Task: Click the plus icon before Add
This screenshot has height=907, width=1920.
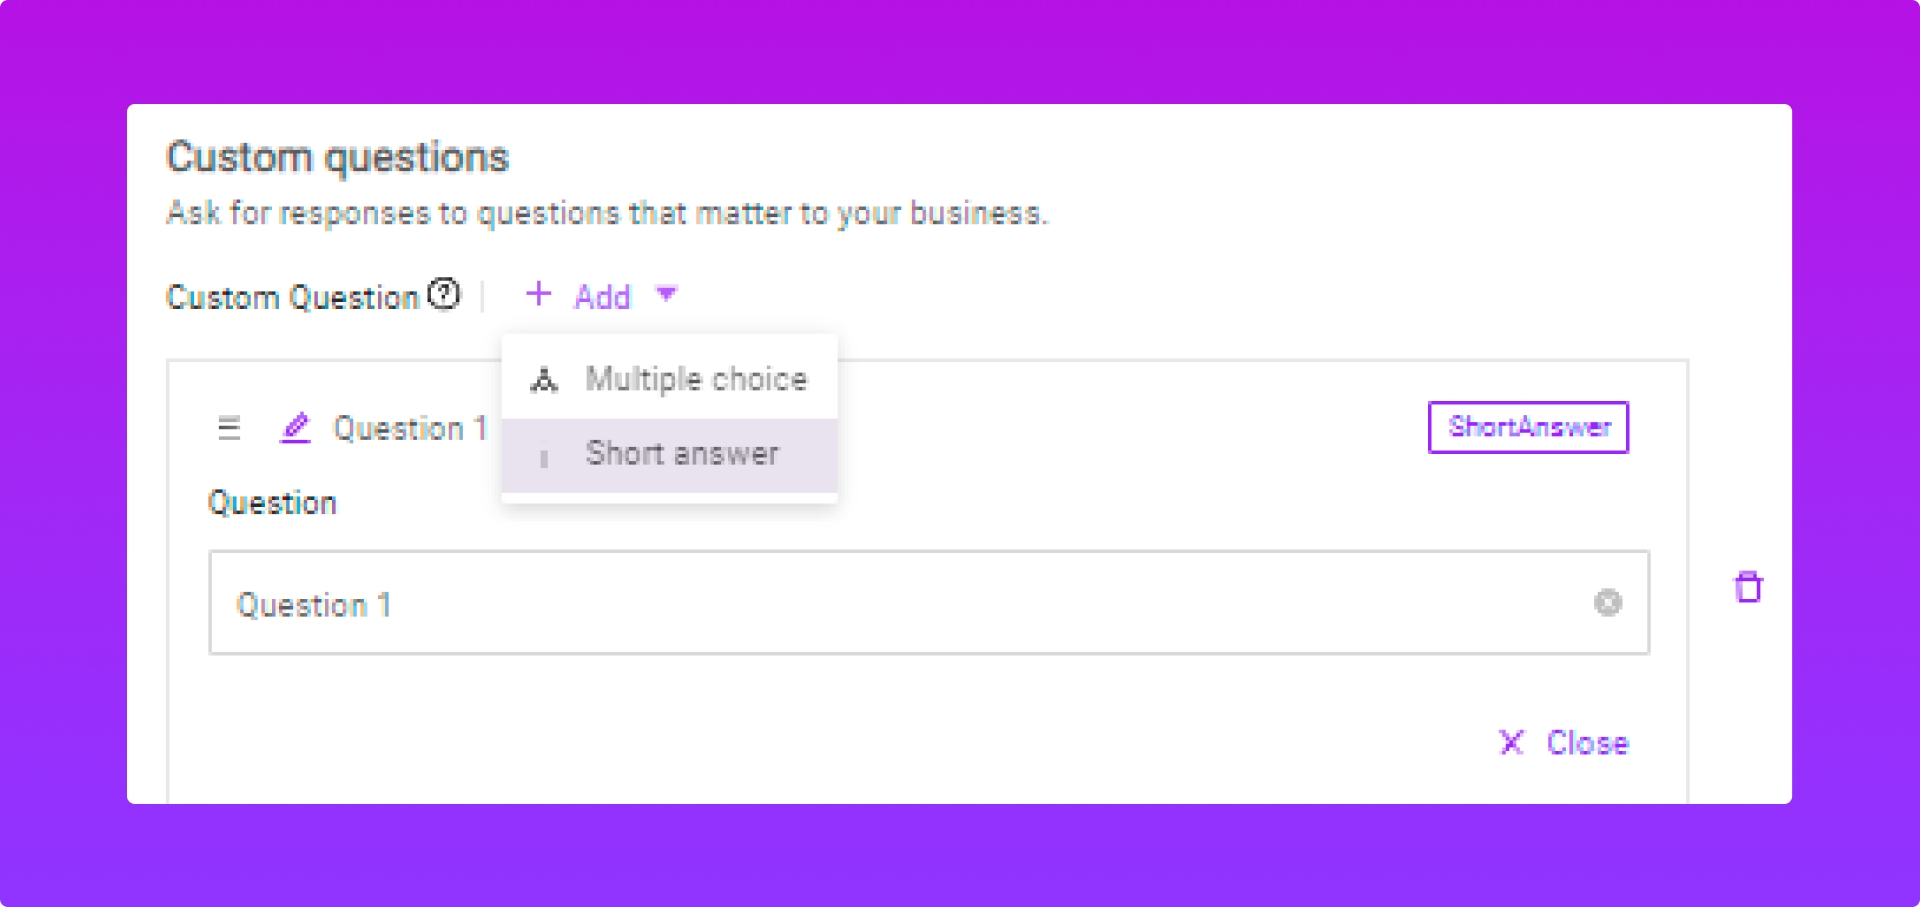Action: click(538, 294)
